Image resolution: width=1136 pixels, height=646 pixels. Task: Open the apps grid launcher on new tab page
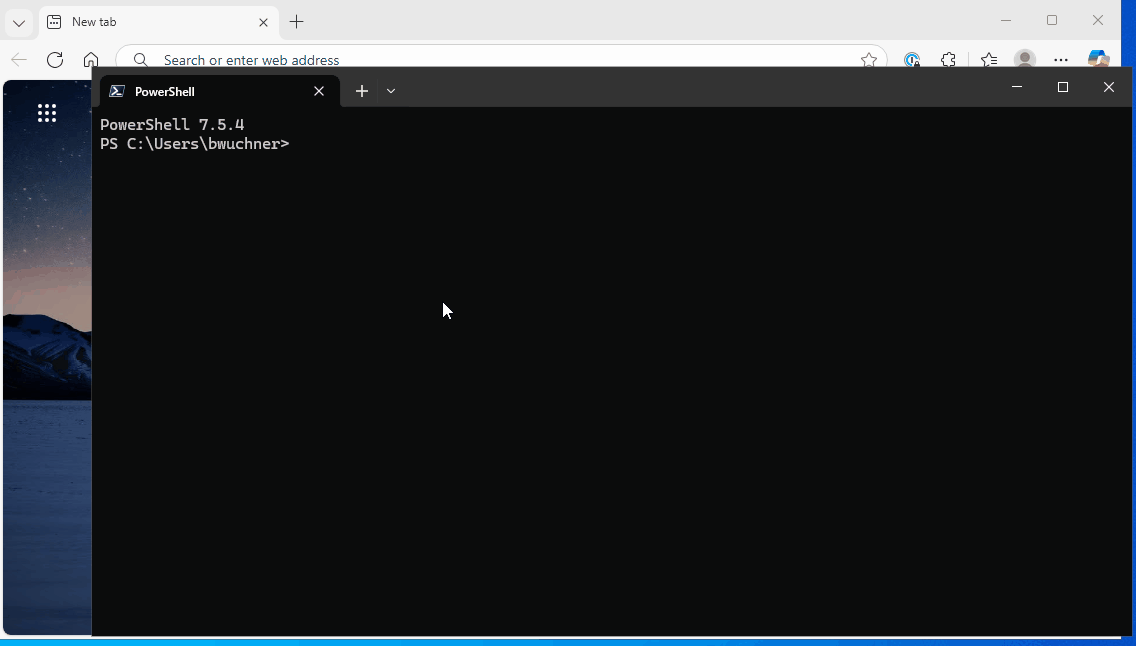[47, 113]
